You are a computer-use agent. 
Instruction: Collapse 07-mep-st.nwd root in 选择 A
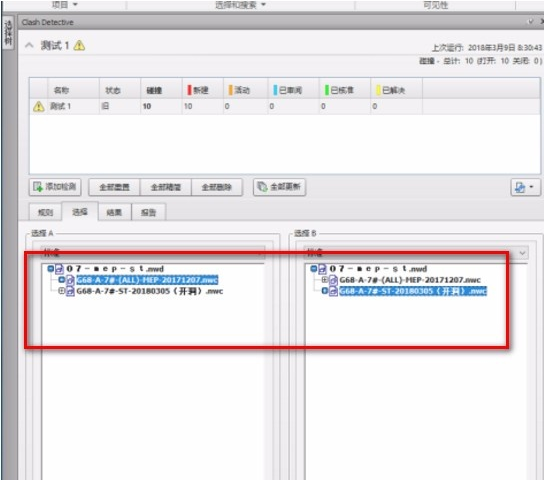click(x=51, y=268)
